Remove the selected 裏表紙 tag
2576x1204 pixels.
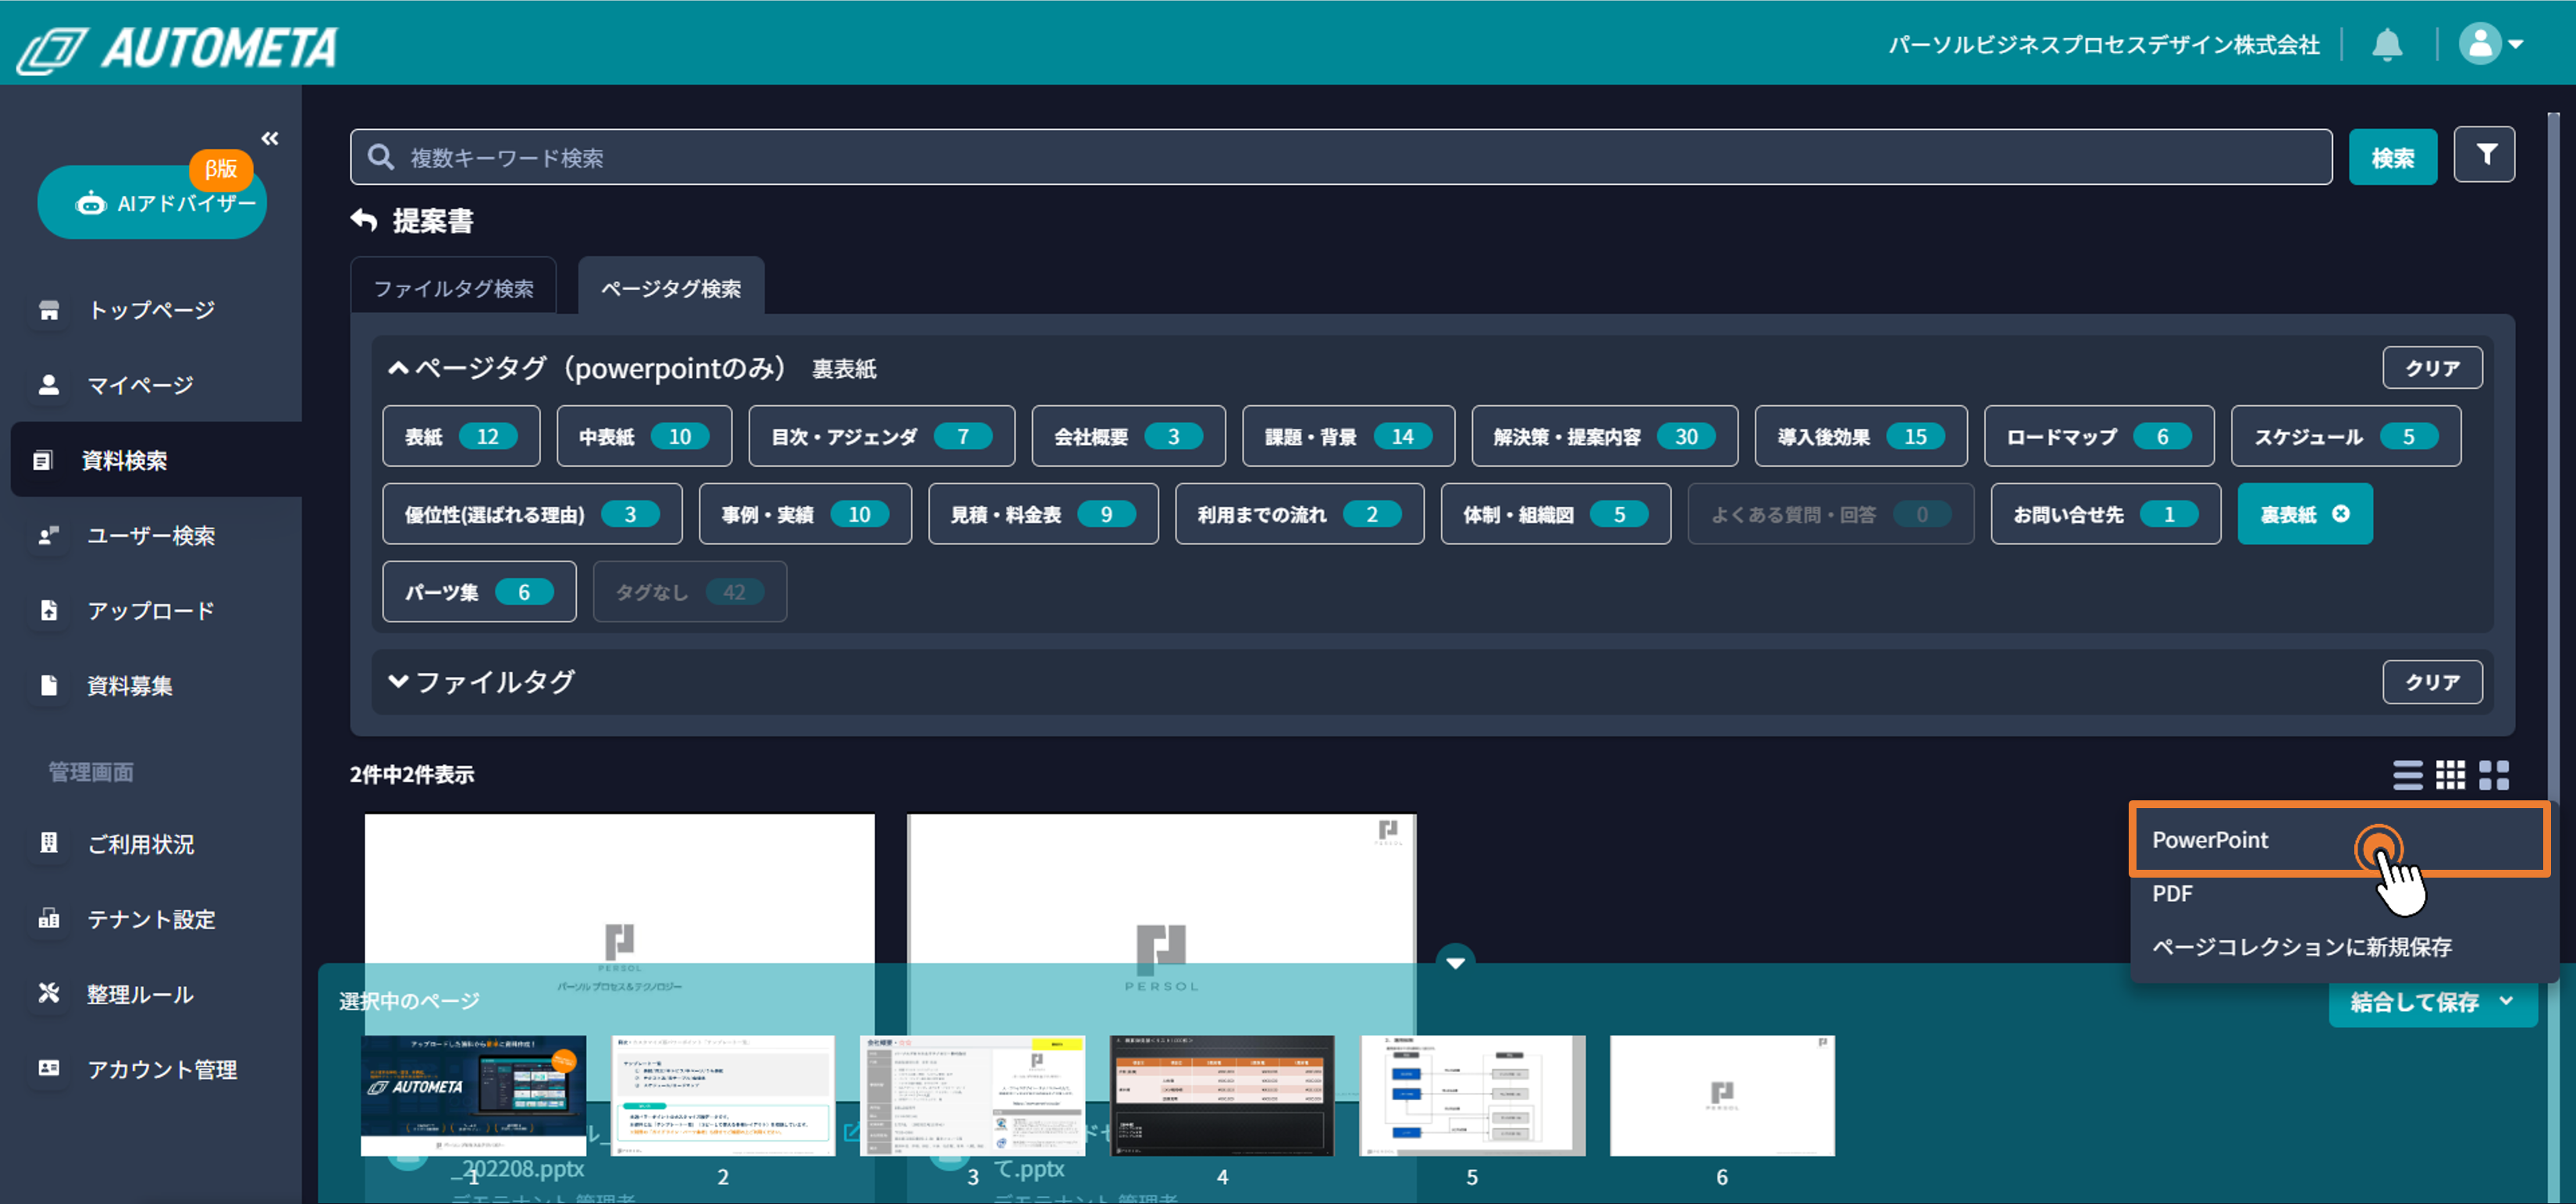(x=2340, y=514)
